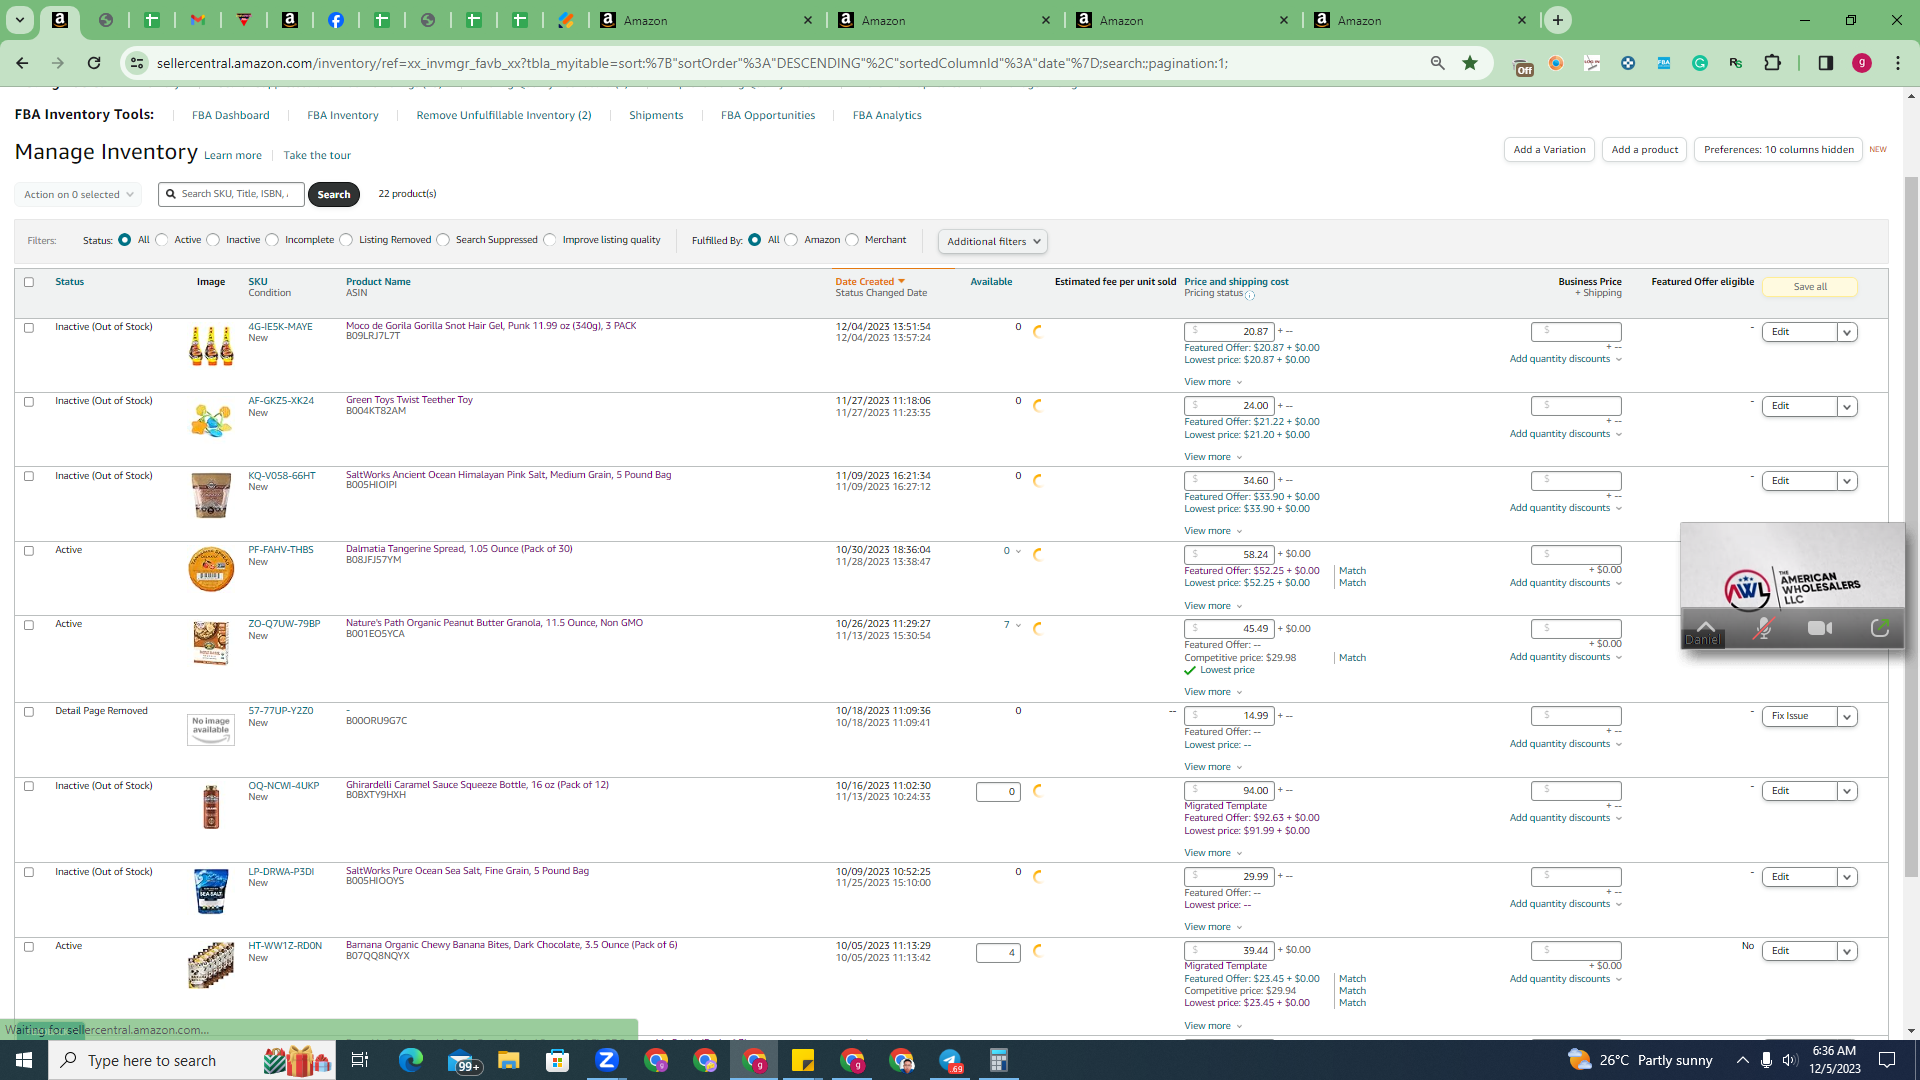Toggle the select-all products checkbox
Image resolution: width=1920 pixels, height=1080 pixels.
pos(29,282)
